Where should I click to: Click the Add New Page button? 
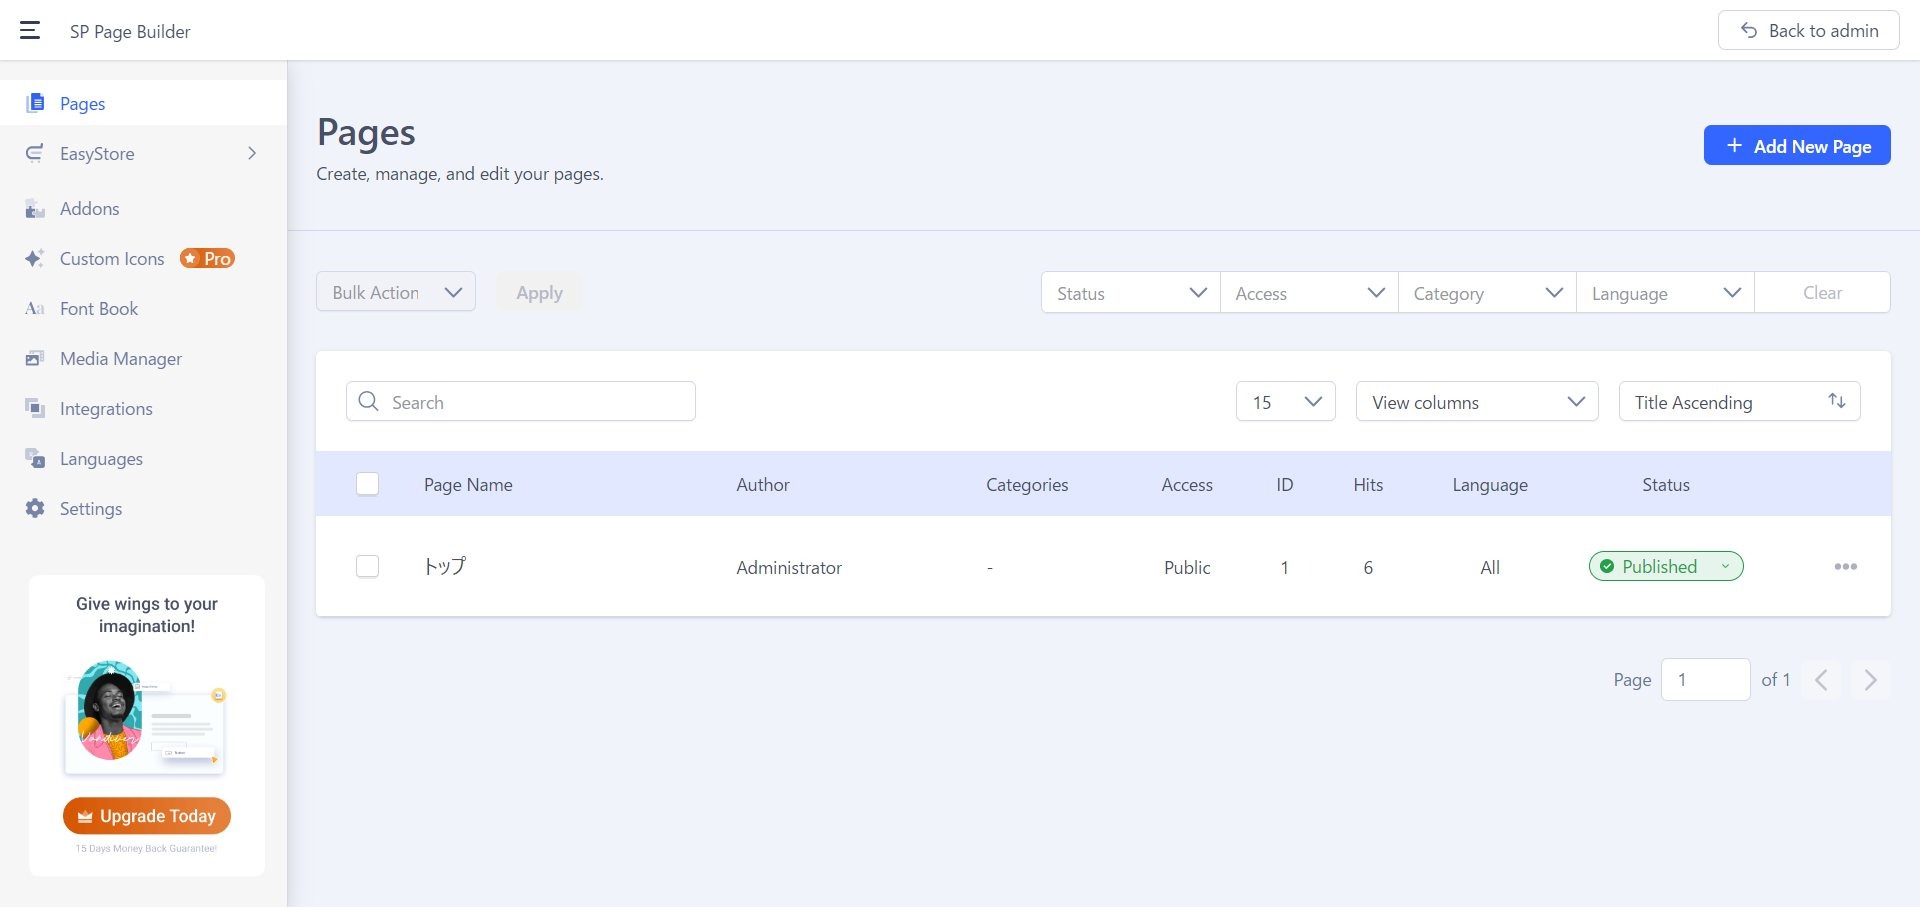pyautogui.click(x=1797, y=145)
